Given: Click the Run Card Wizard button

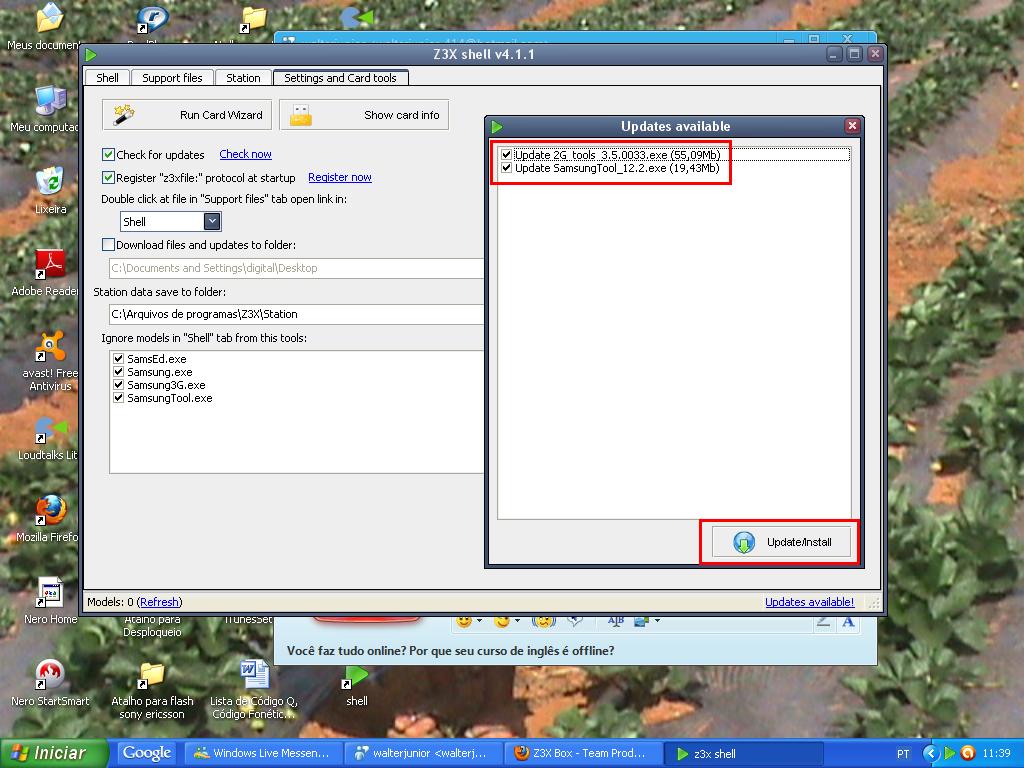Looking at the screenshot, I should click(x=187, y=115).
